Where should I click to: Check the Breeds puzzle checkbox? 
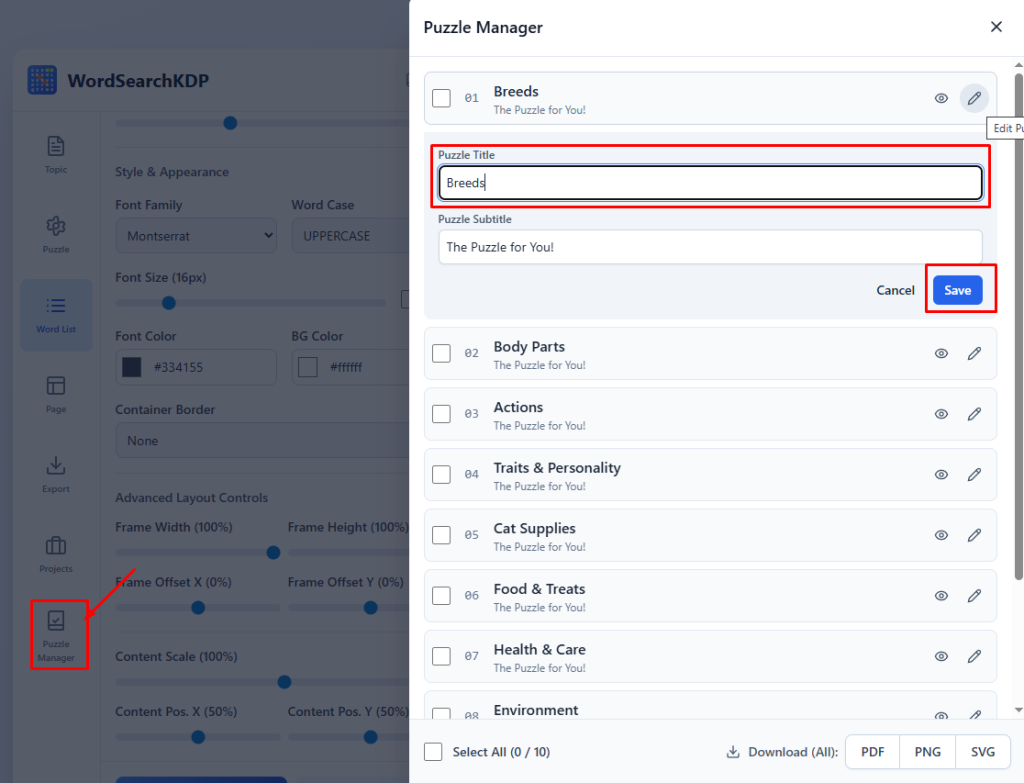coord(441,98)
